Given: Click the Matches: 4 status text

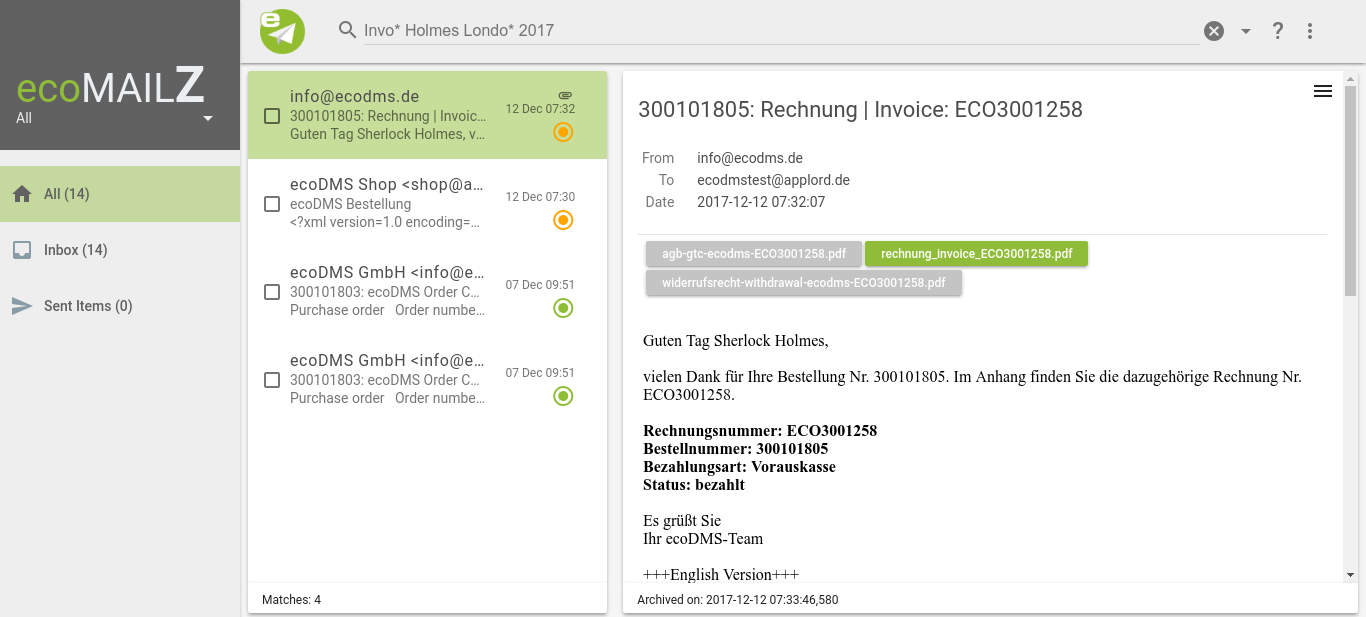Looking at the screenshot, I should coord(291,600).
